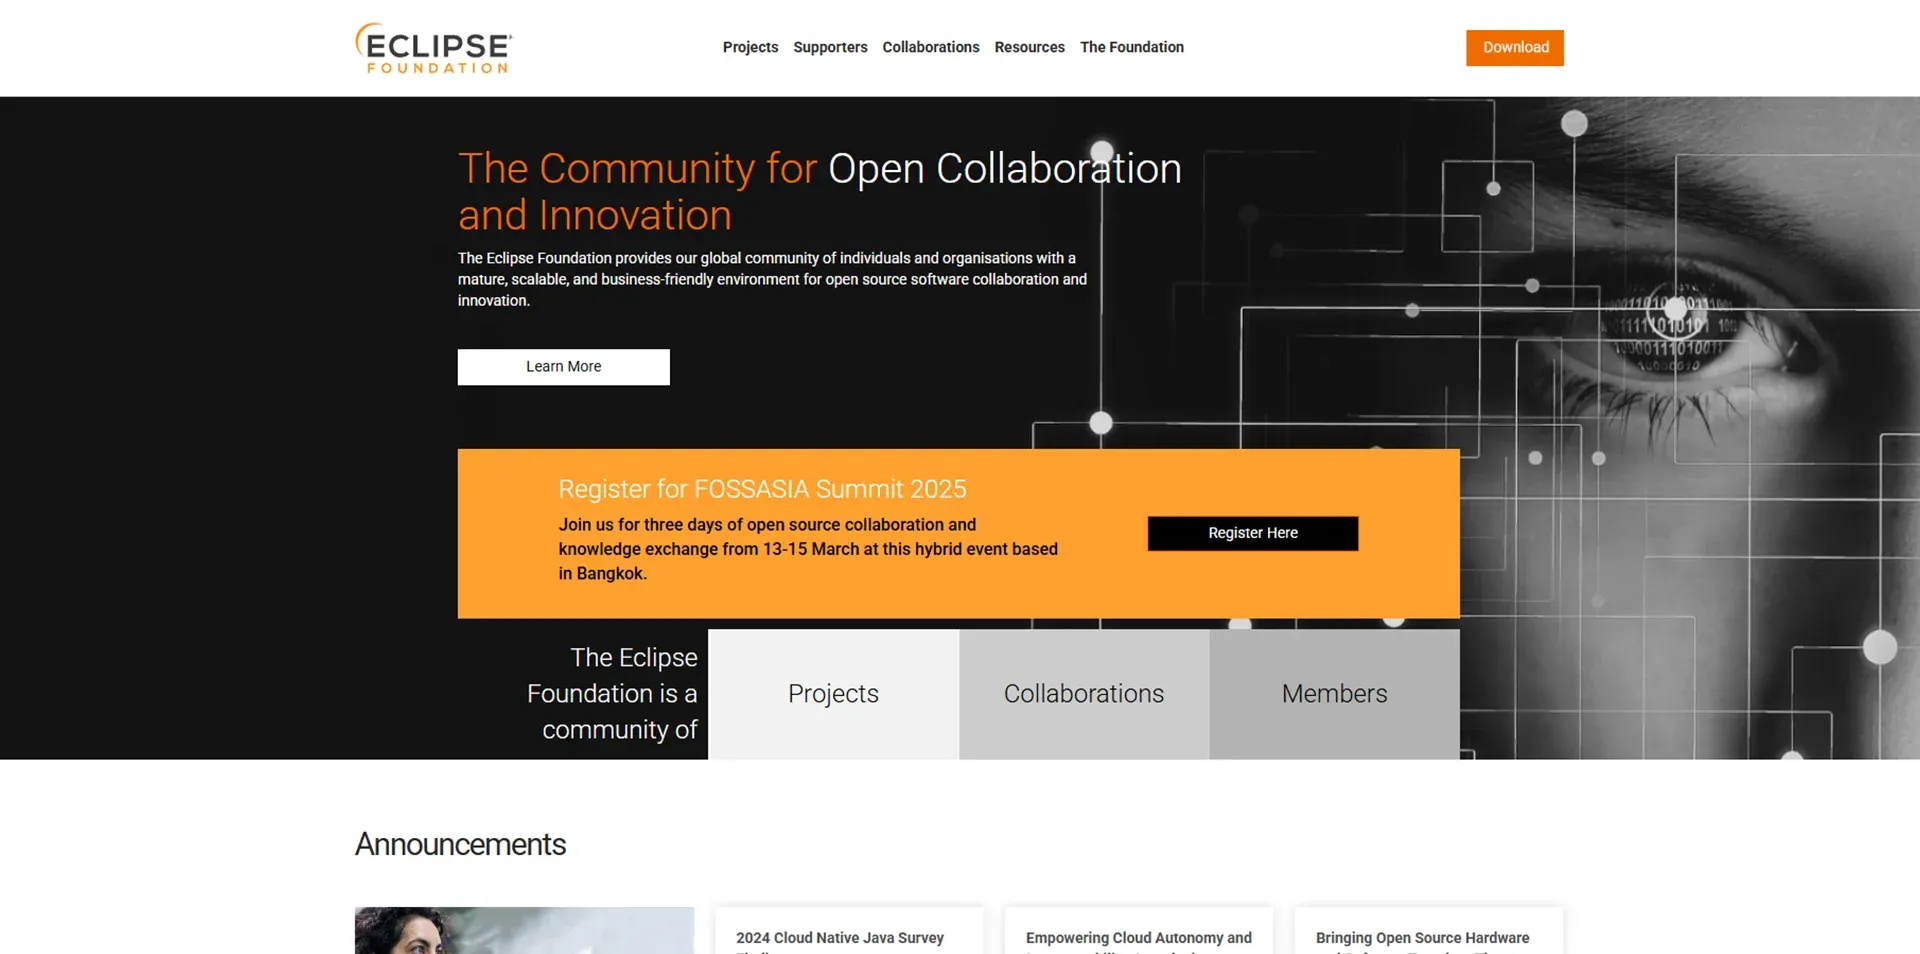Click the Announcements section heading
Viewport: 1920px width, 954px height.
tap(460, 845)
